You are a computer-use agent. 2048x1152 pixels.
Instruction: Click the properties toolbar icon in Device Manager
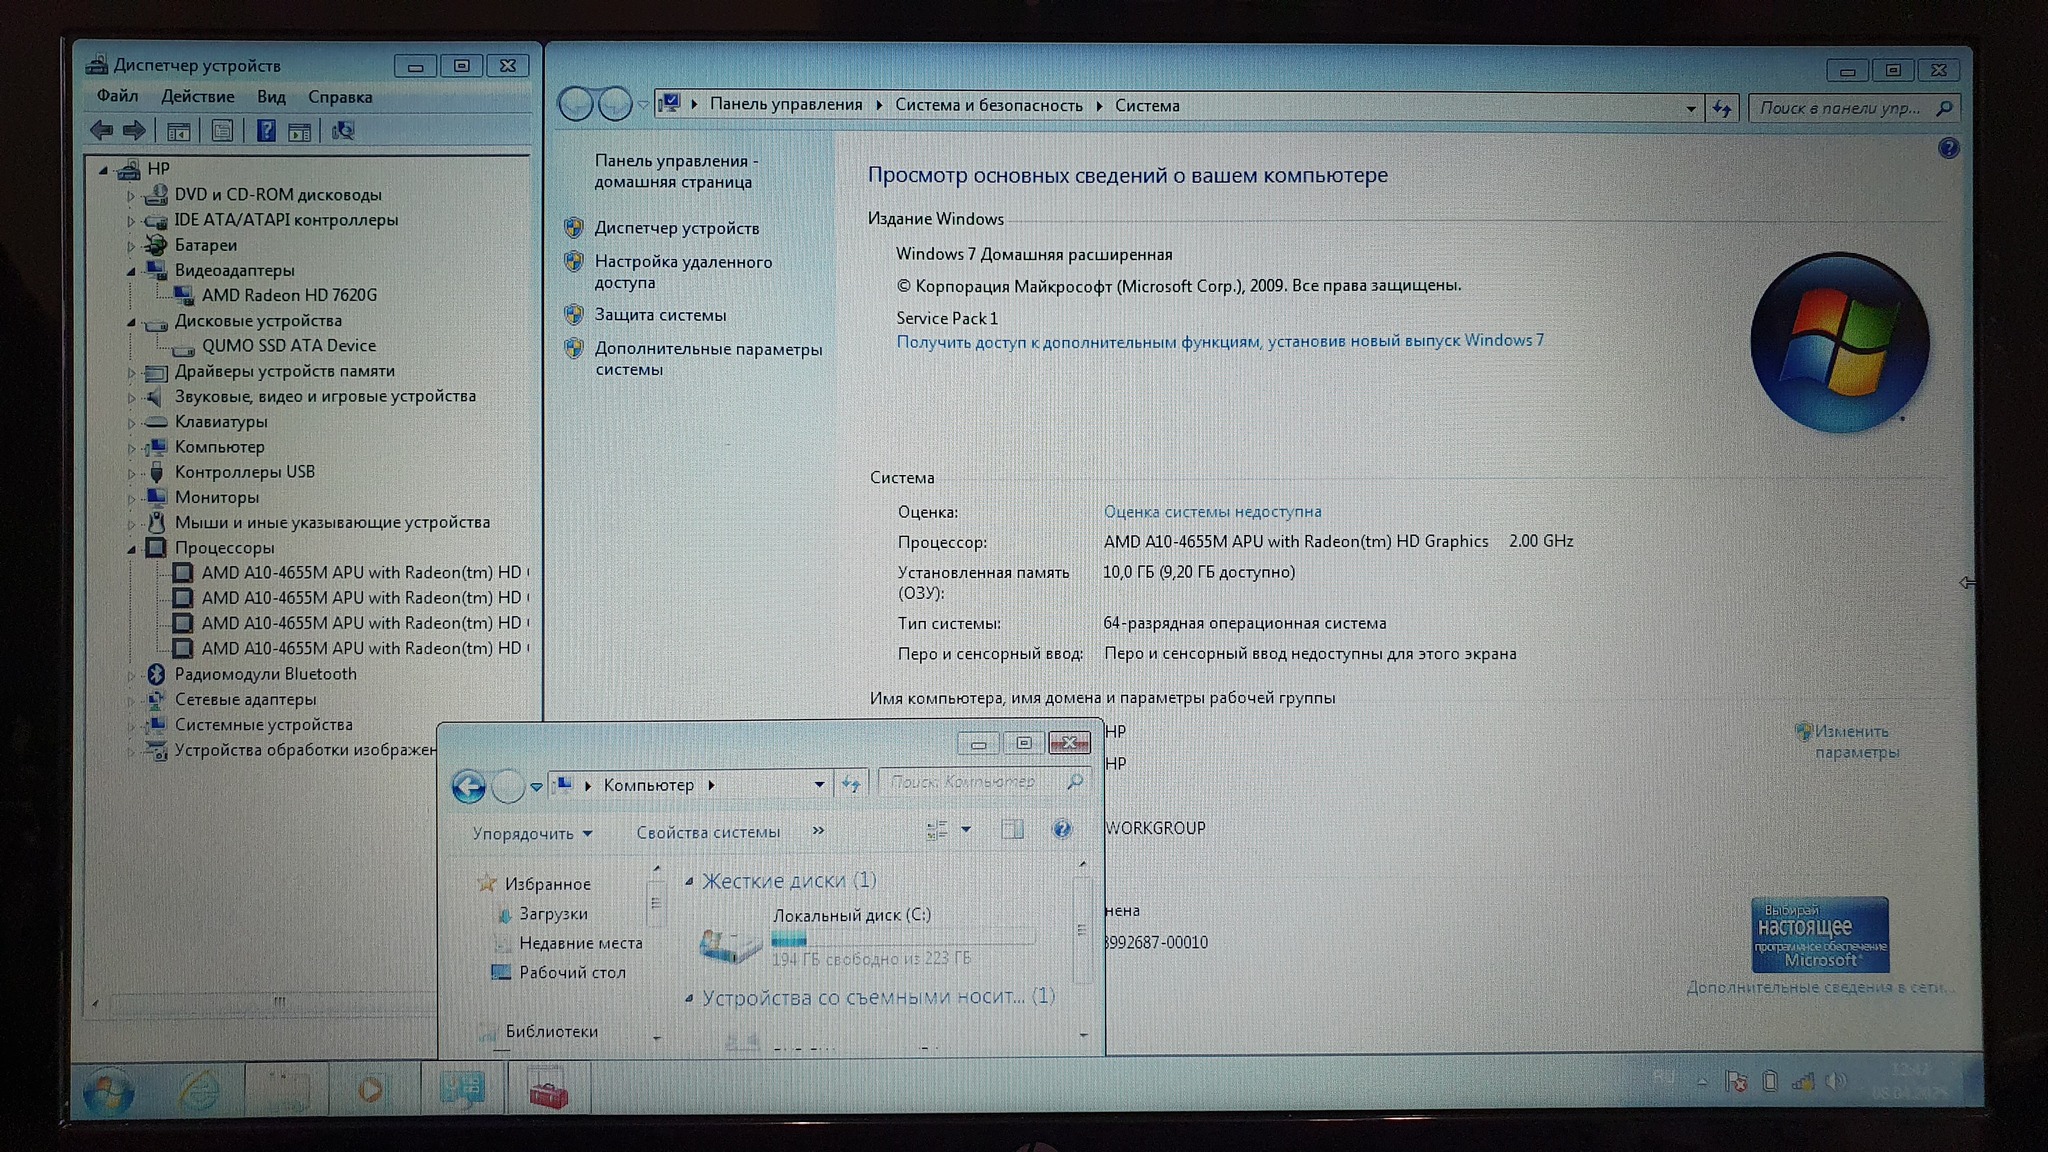coord(222,131)
